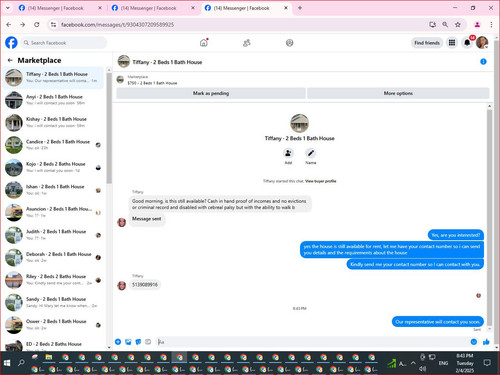
Task: Open the Windows Start menu
Action: tap(7, 363)
